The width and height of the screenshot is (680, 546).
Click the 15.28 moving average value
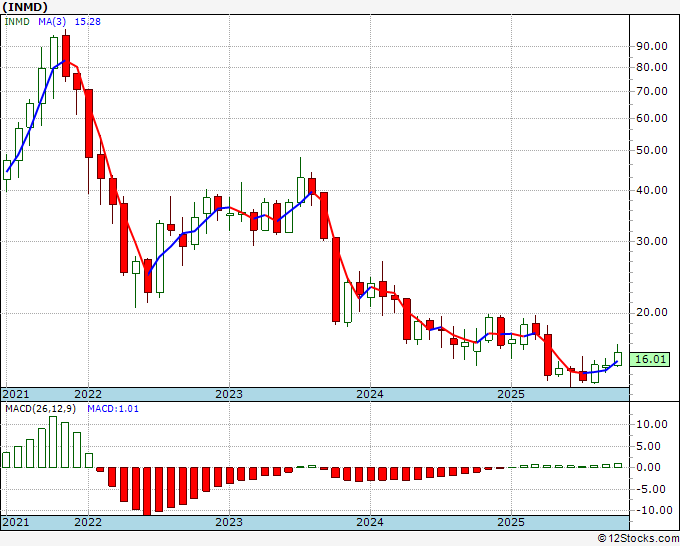pyautogui.click(x=88, y=22)
